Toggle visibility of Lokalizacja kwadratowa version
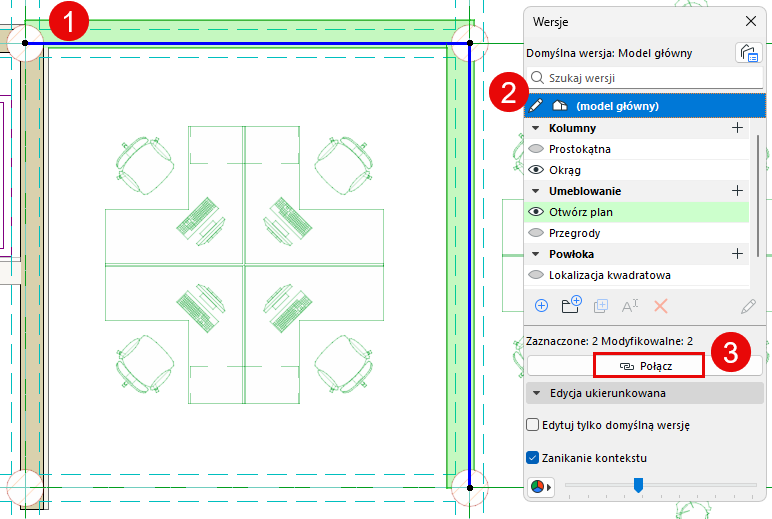 (x=536, y=275)
